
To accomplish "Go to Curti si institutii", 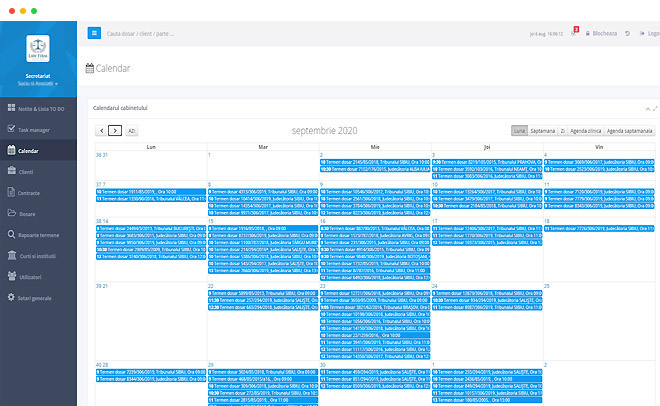I will click(x=40, y=255).
